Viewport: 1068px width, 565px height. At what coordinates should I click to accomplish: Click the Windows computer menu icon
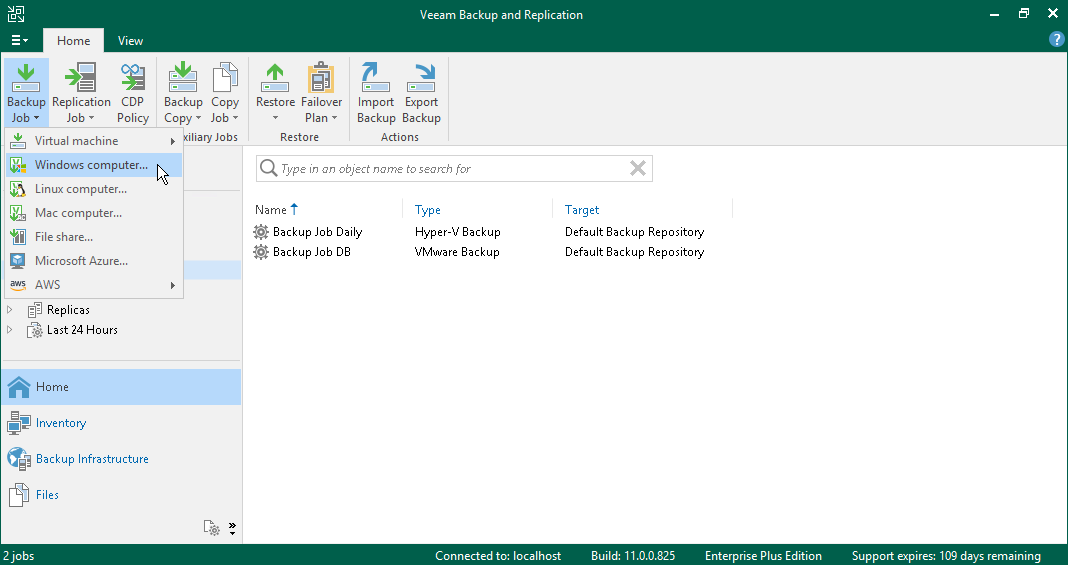click(18, 165)
